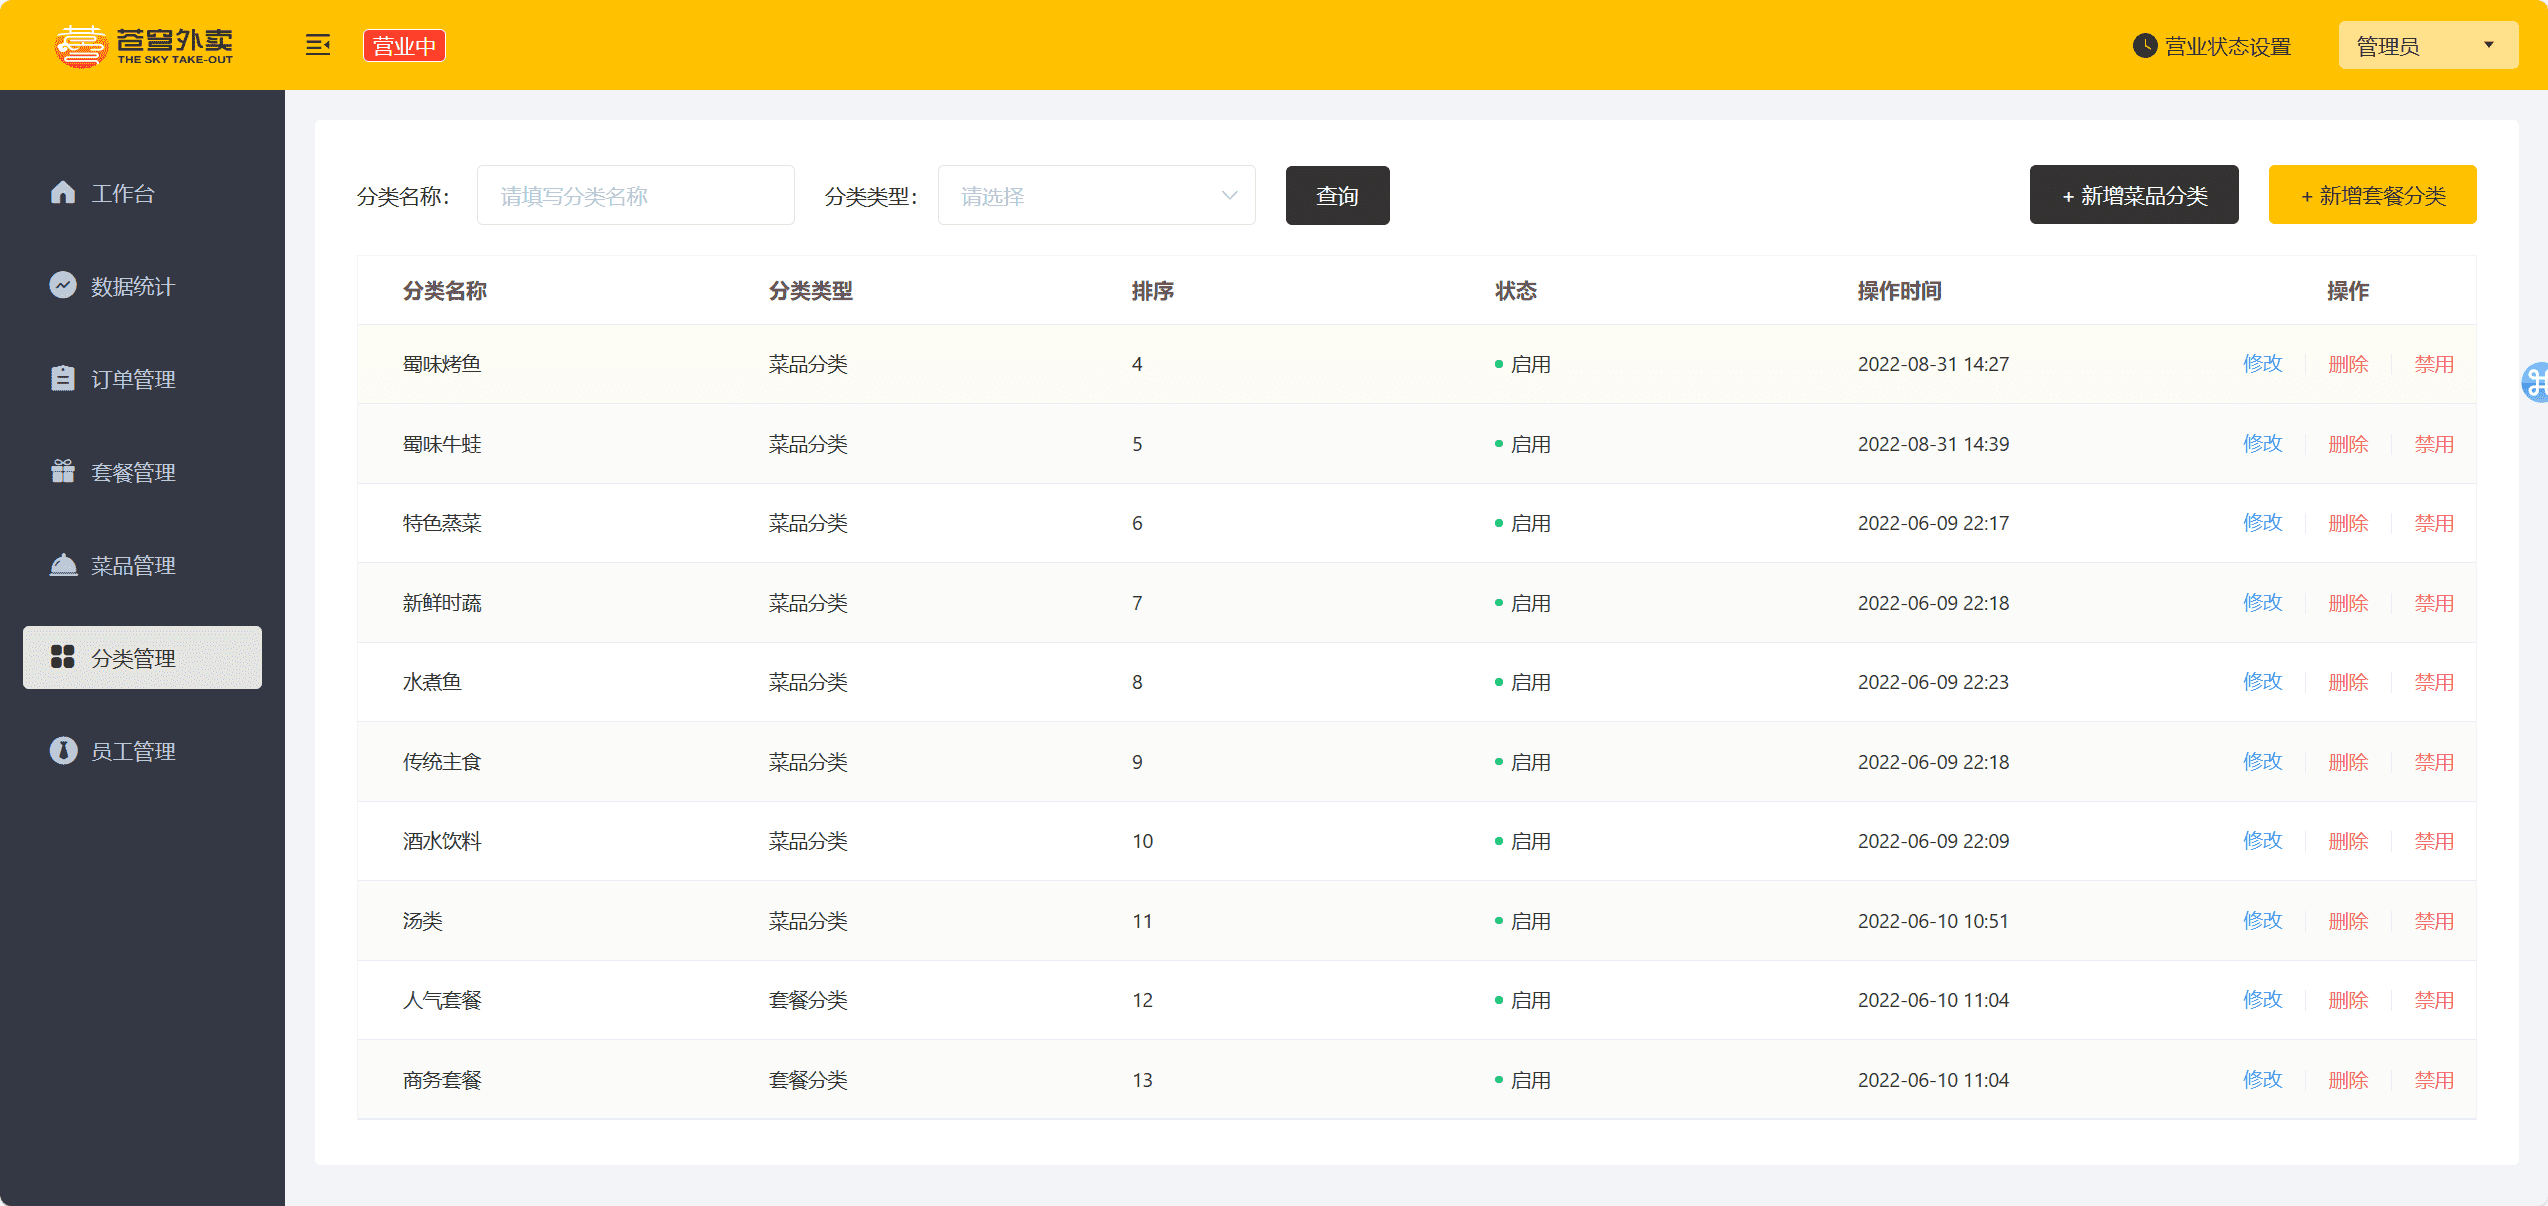The width and height of the screenshot is (2548, 1206).
Task: Click 删除 for 特色蒸菜
Action: click(x=2348, y=523)
